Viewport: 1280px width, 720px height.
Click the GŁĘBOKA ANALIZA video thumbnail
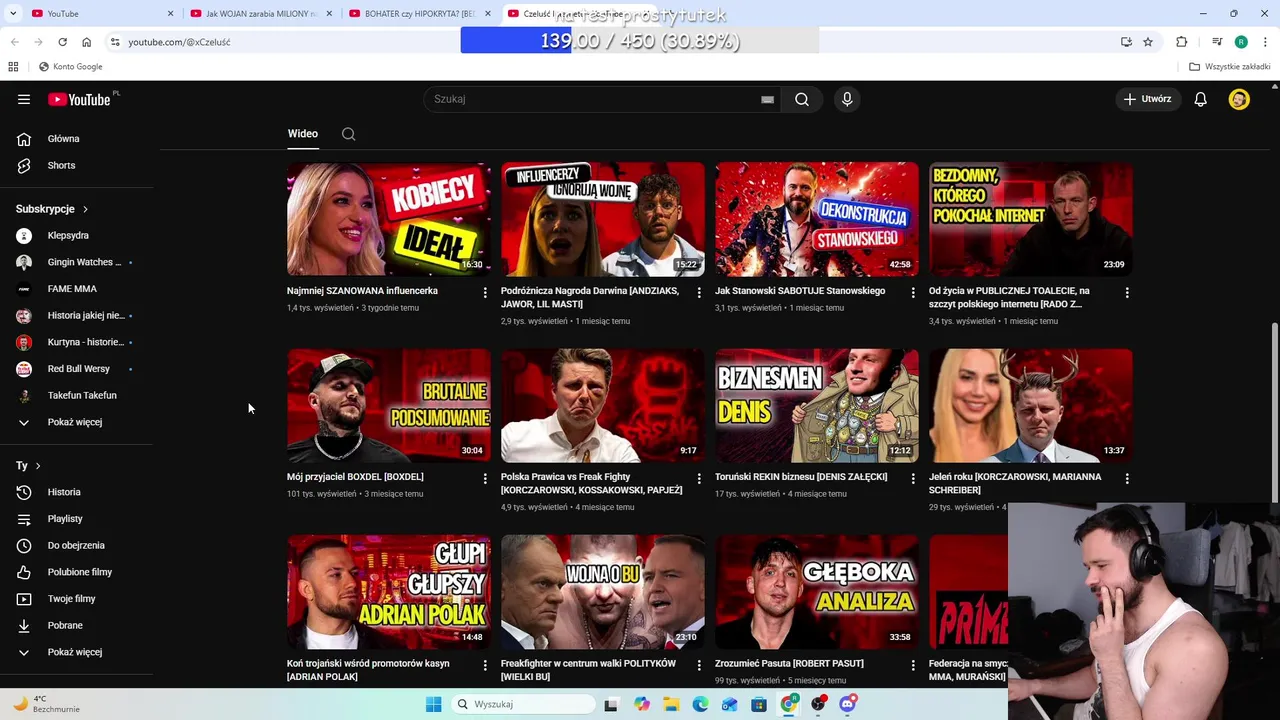817,592
